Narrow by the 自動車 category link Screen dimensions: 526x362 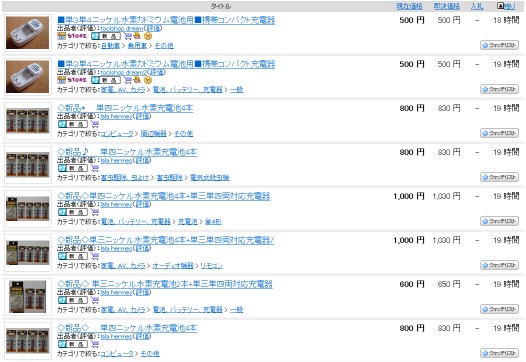coord(110,46)
